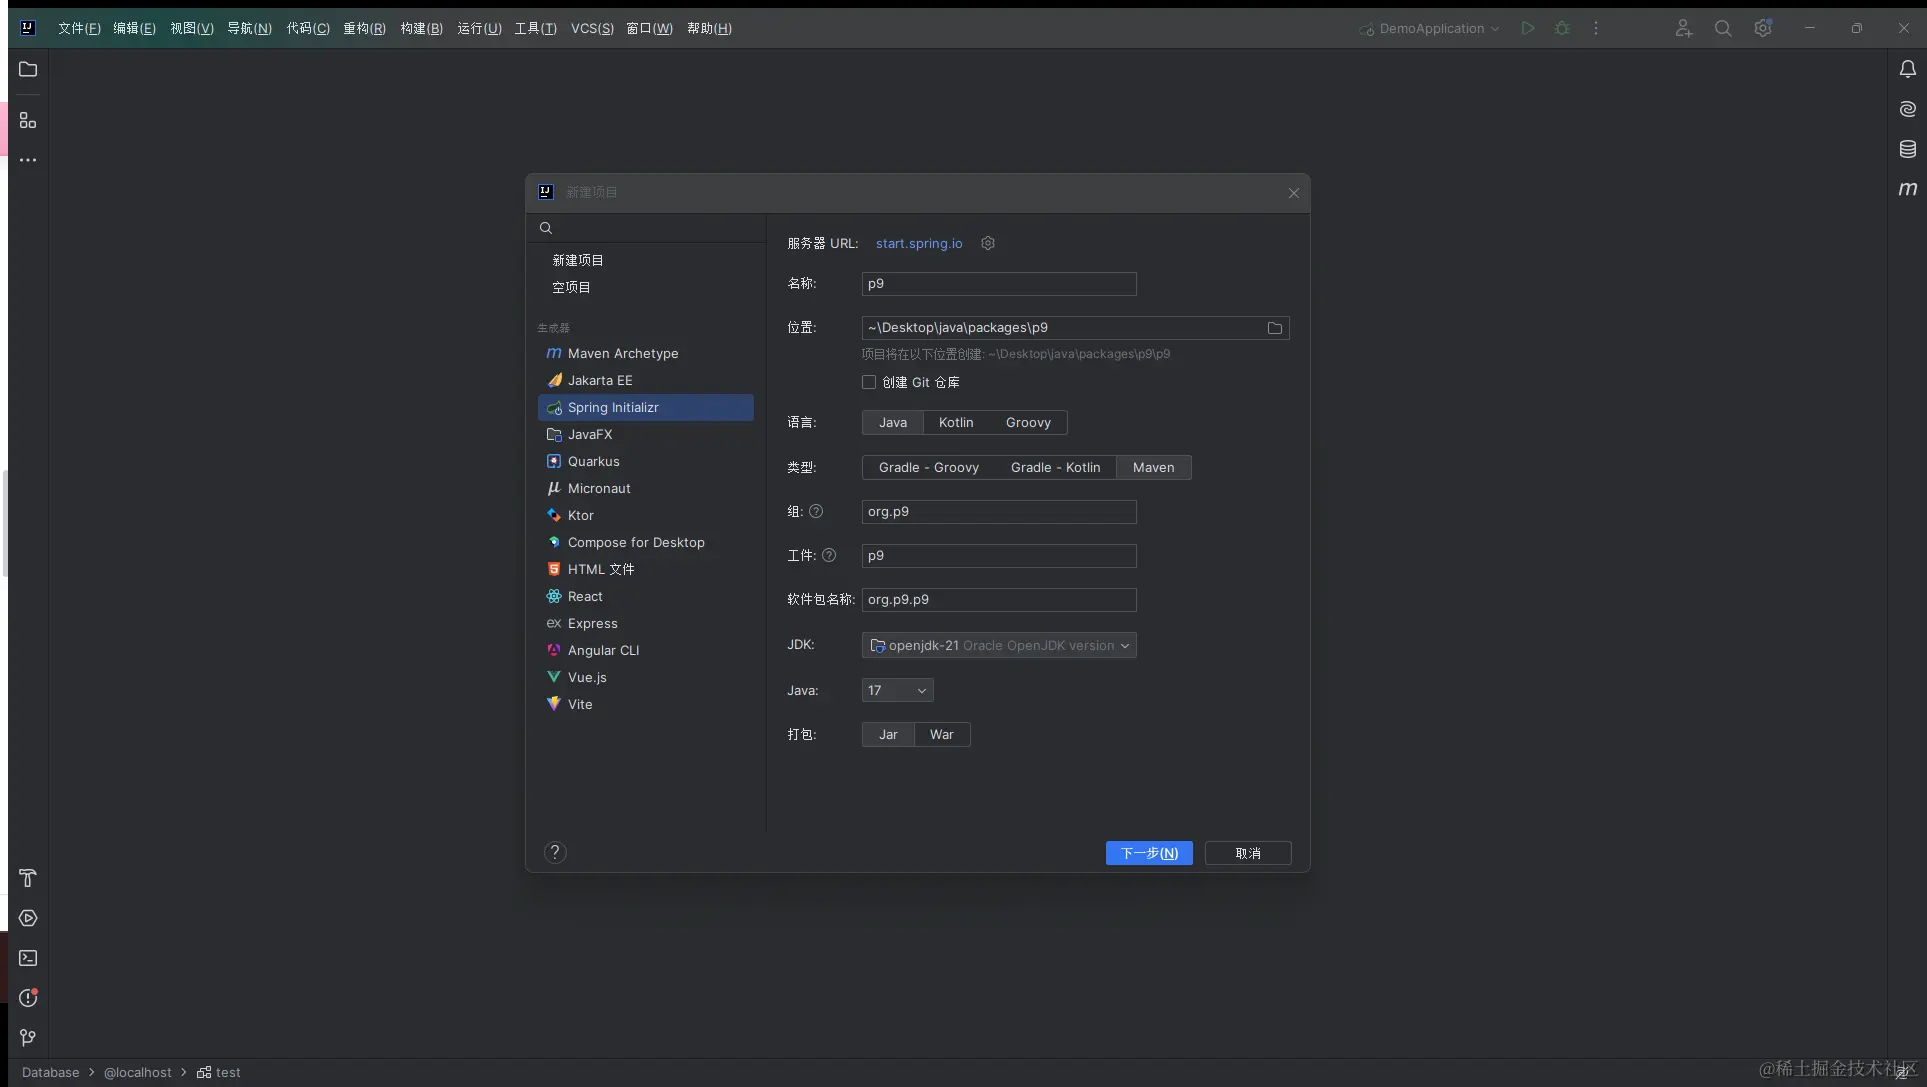The height and width of the screenshot is (1087, 1927).
Task: Enable the Create Git repository checkbox
Action: [x=869, y=382]
